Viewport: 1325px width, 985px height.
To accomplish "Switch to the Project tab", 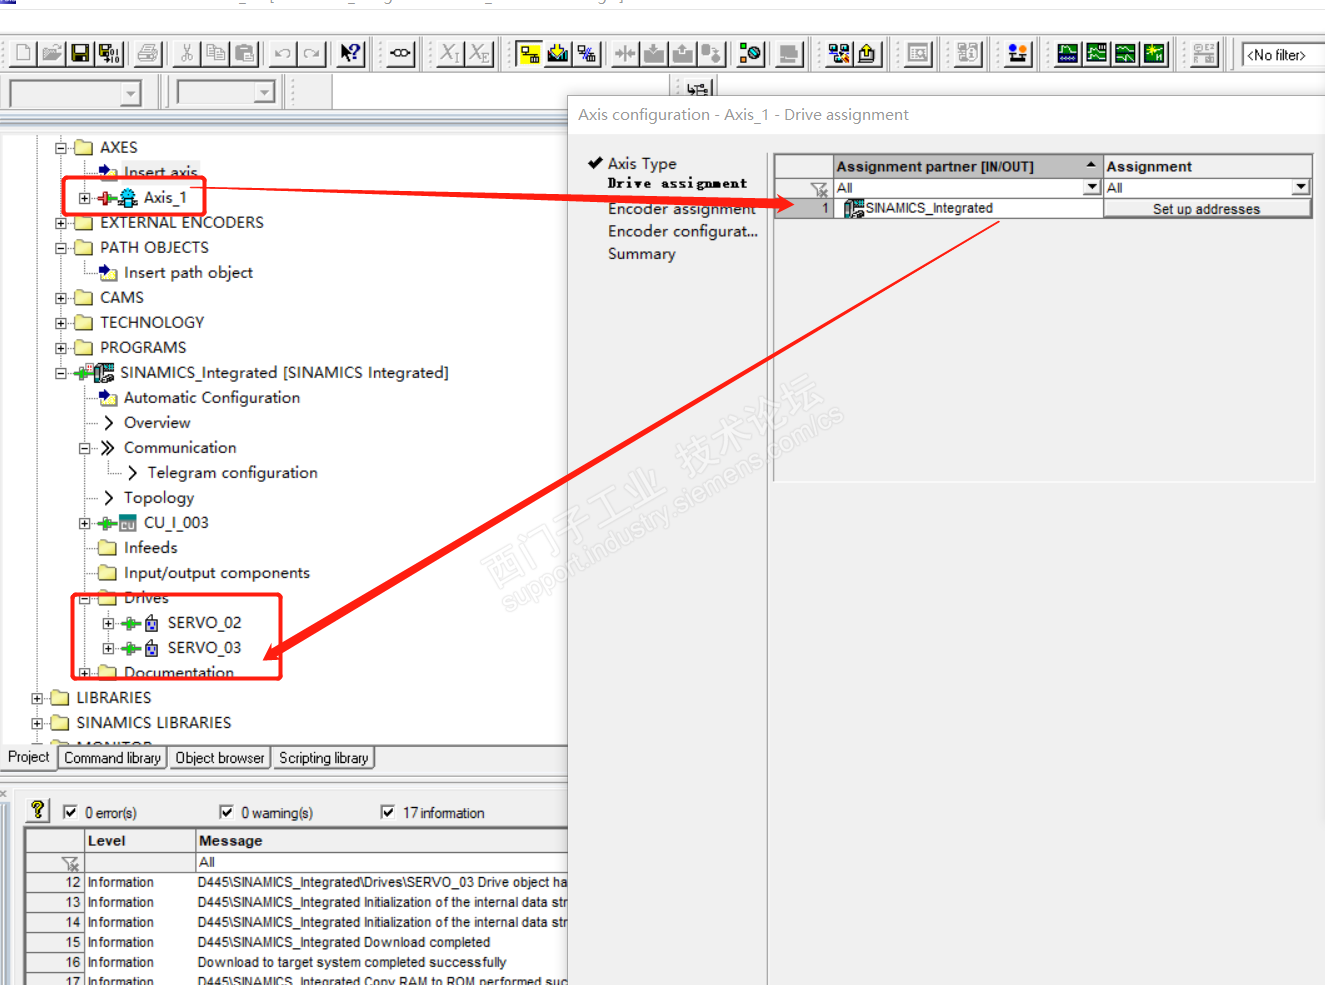I will pos(28,757).
